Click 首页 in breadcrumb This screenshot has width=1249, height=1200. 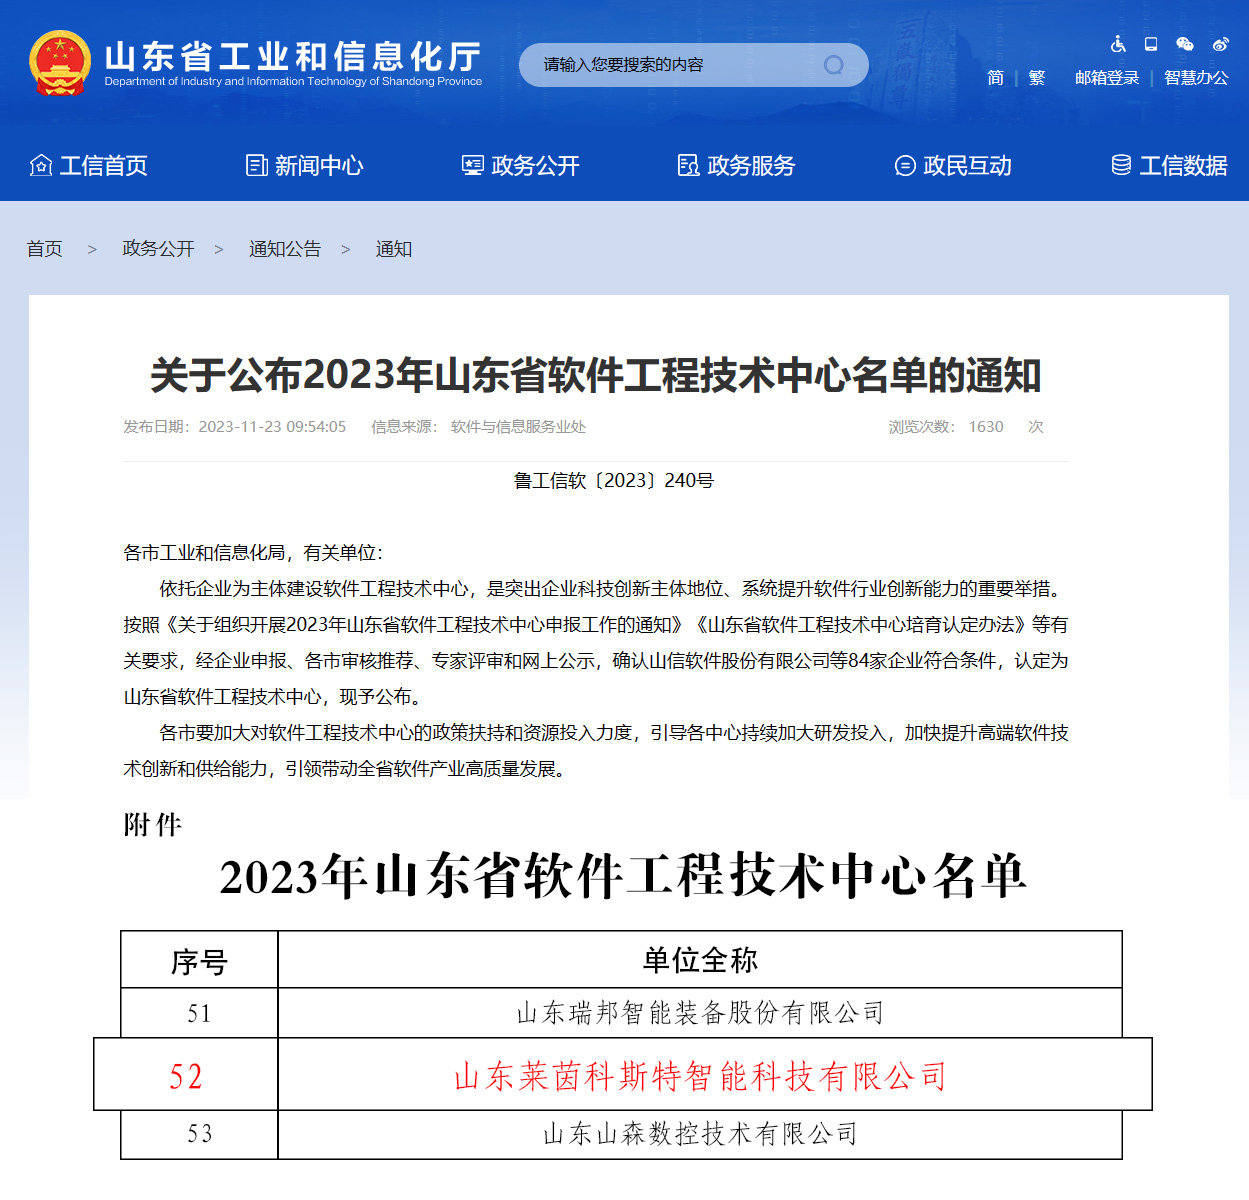pos(44,249)
